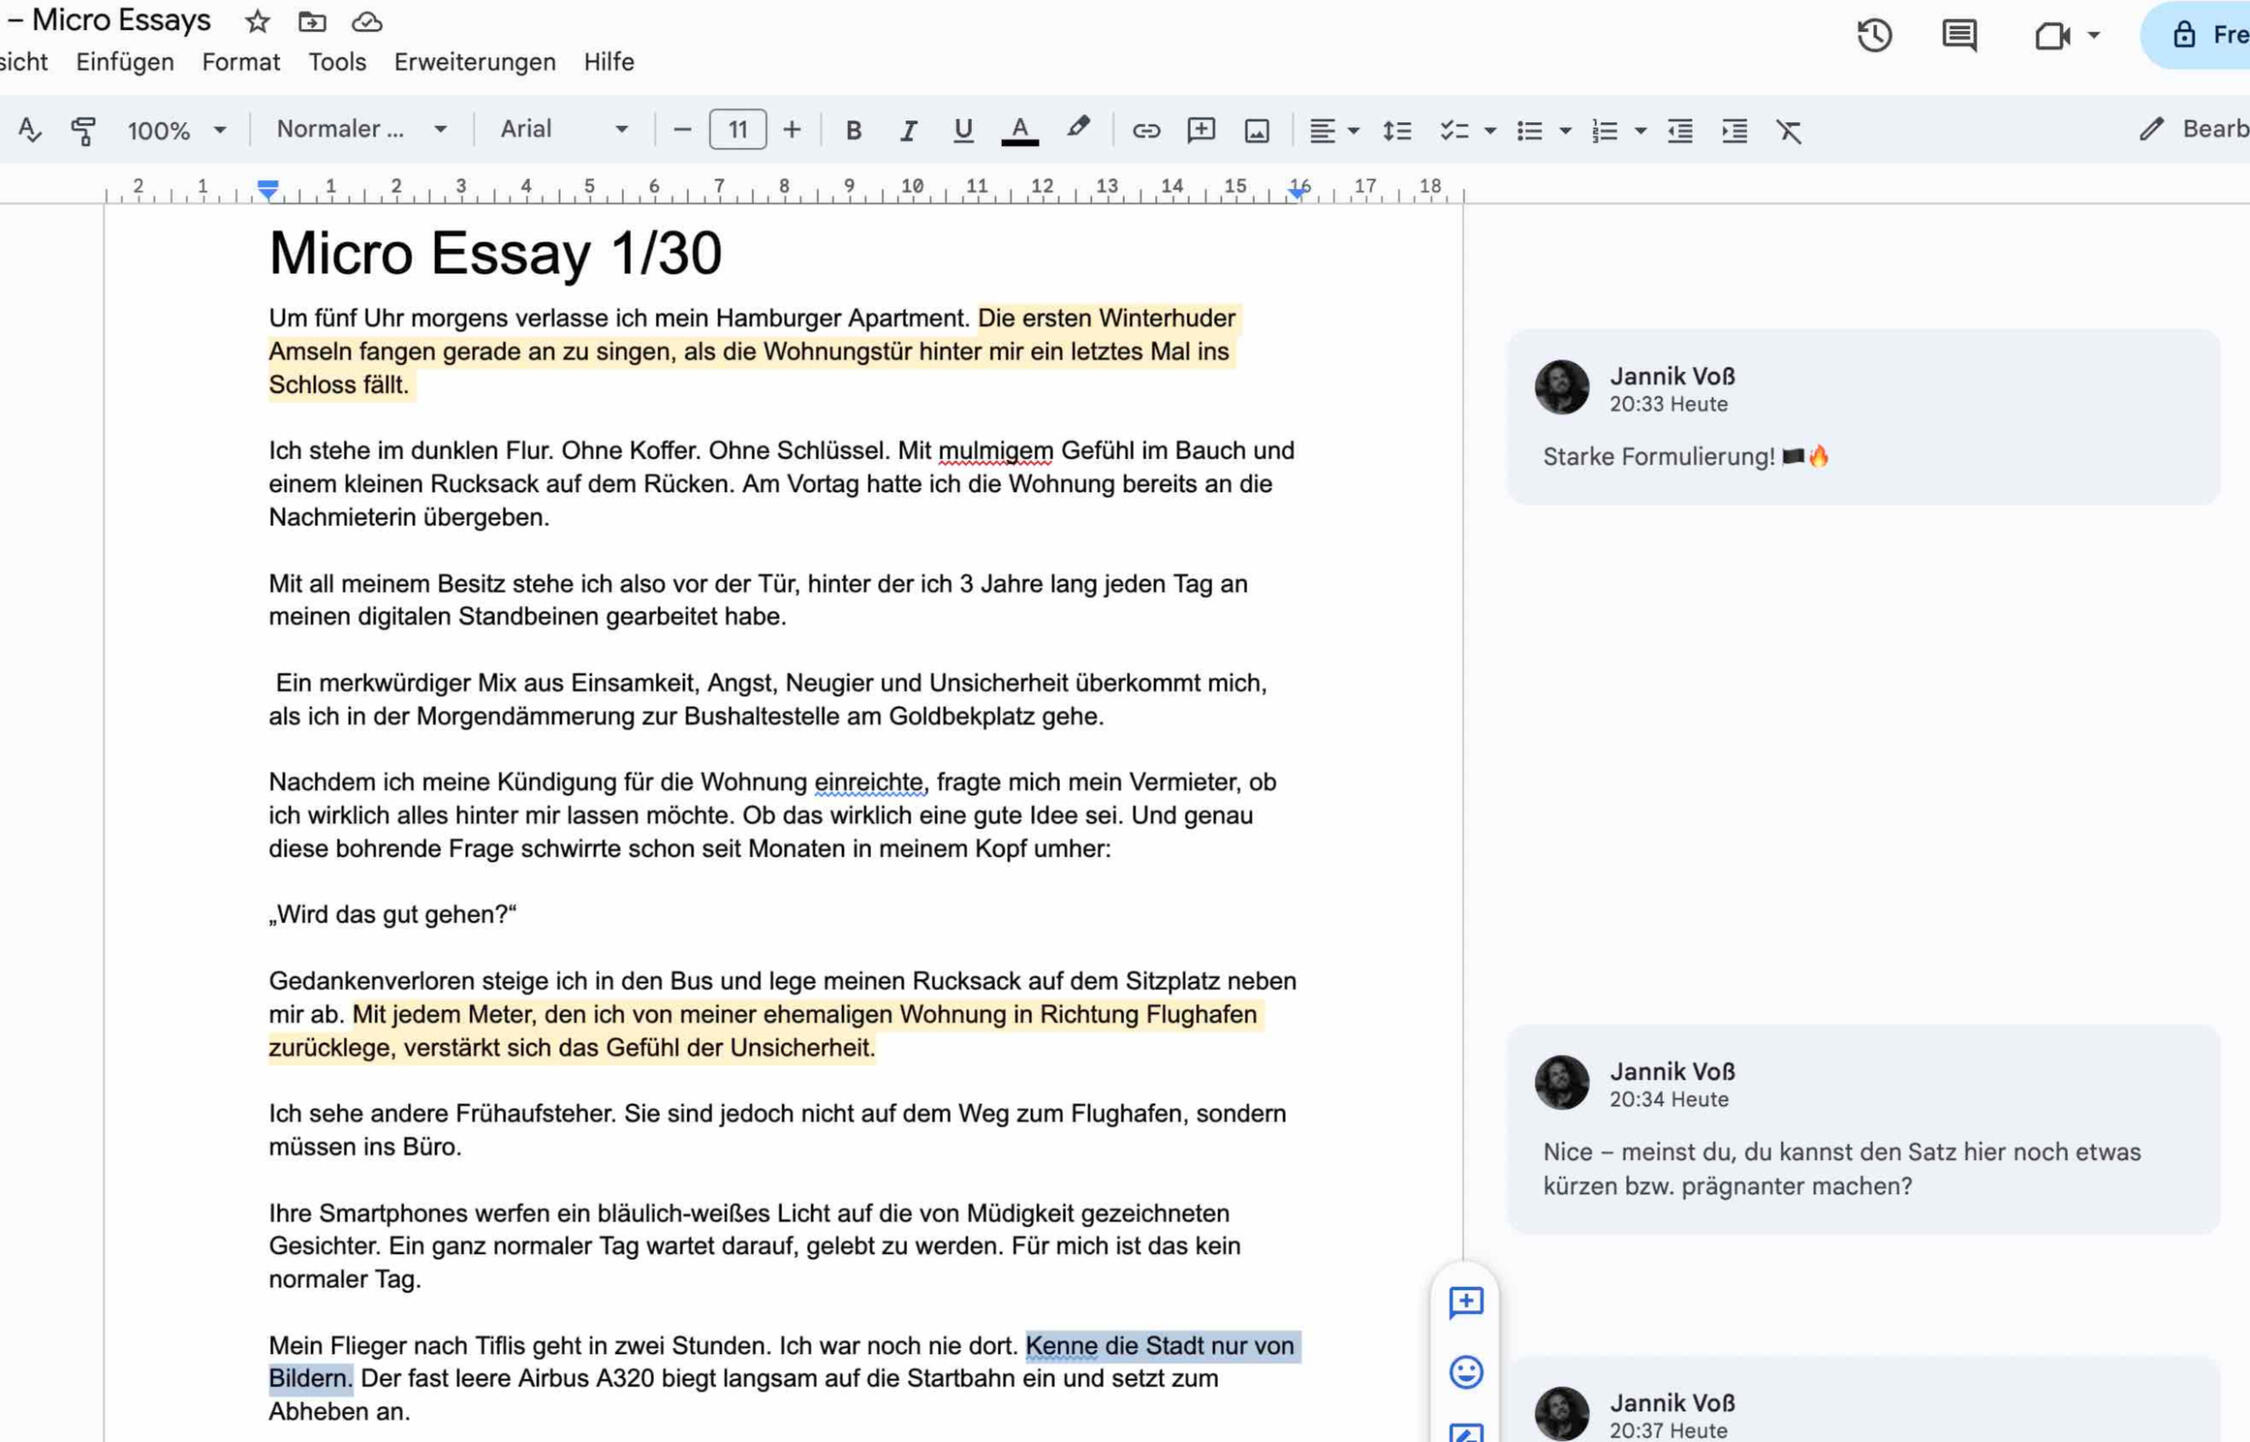
Task: Open the Arial font dropdown
Action: pos(564,130)
